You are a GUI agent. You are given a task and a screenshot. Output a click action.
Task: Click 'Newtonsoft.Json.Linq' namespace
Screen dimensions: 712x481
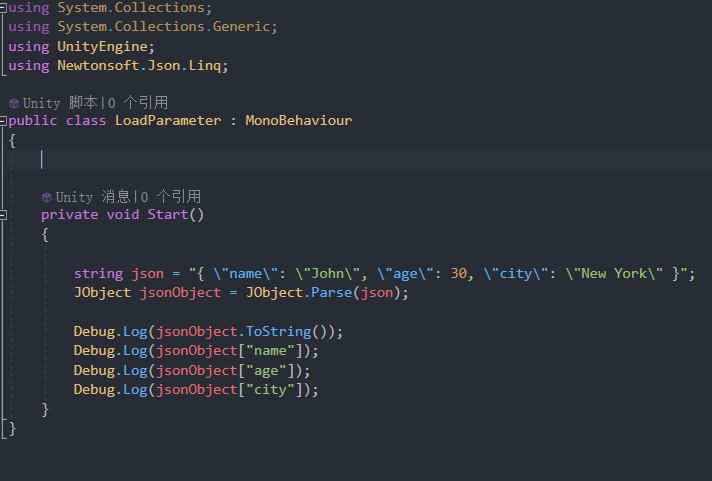pyautogui.click(x=139, y=66)
